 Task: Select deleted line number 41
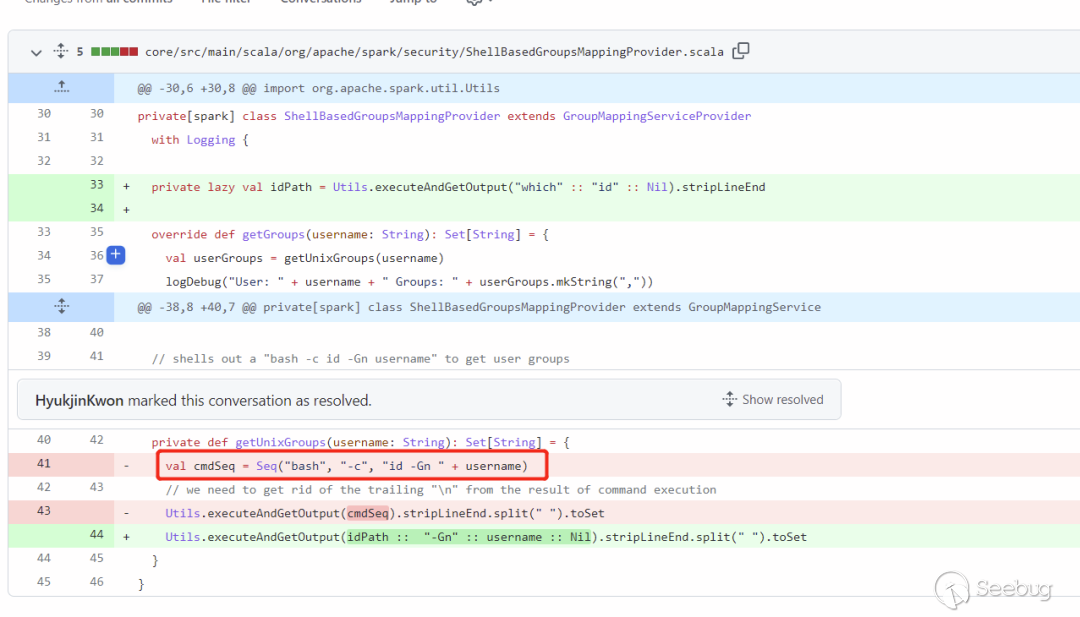[x=44, y=464]
